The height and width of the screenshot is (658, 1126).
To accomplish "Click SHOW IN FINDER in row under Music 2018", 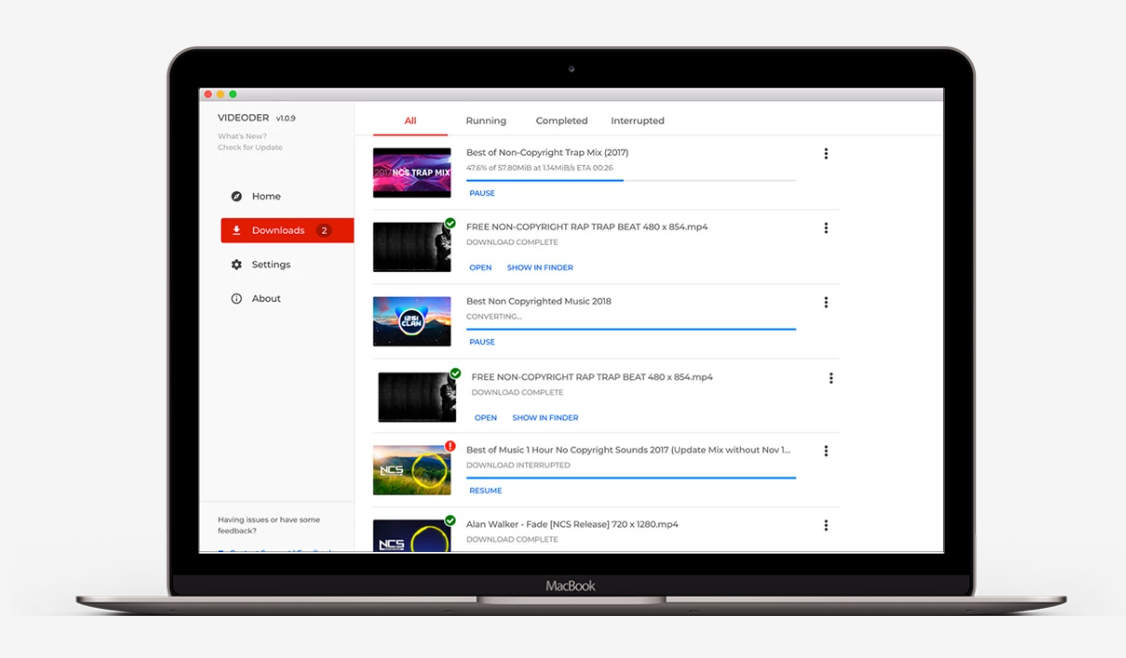I will (545, 417).
